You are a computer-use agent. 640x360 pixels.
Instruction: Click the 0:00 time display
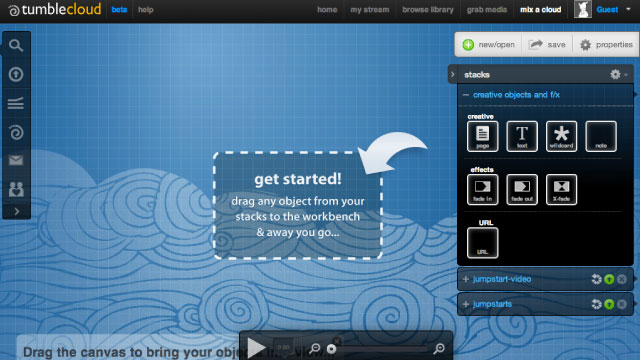(x=283, y=348)
